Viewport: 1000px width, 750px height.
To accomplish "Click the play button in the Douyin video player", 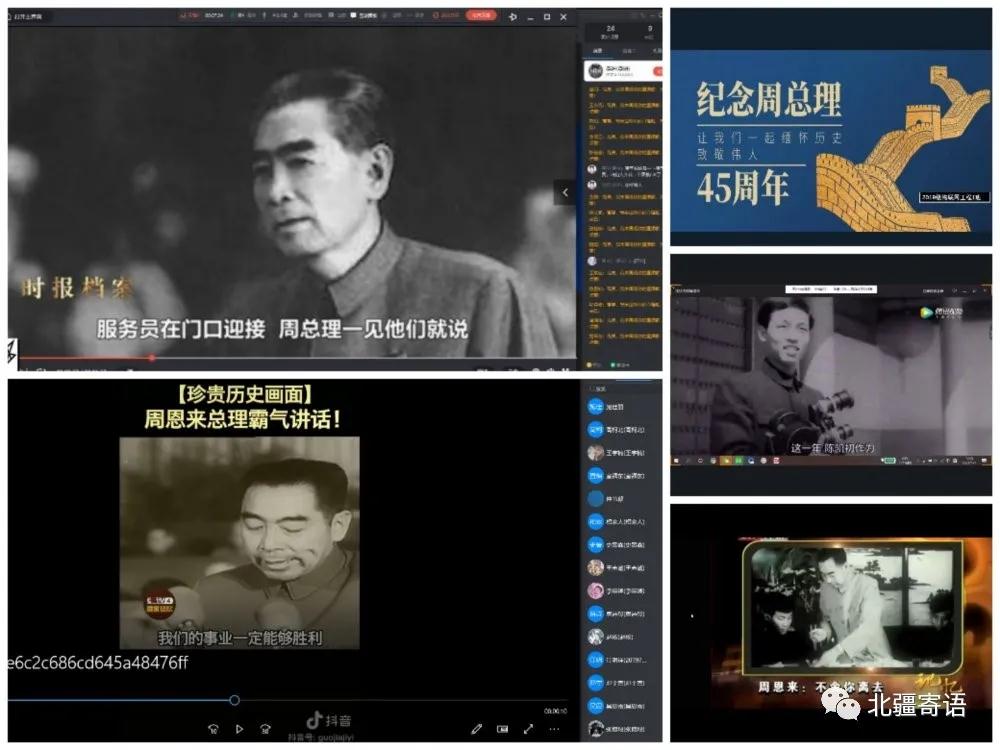I will [x=239, y=729].
